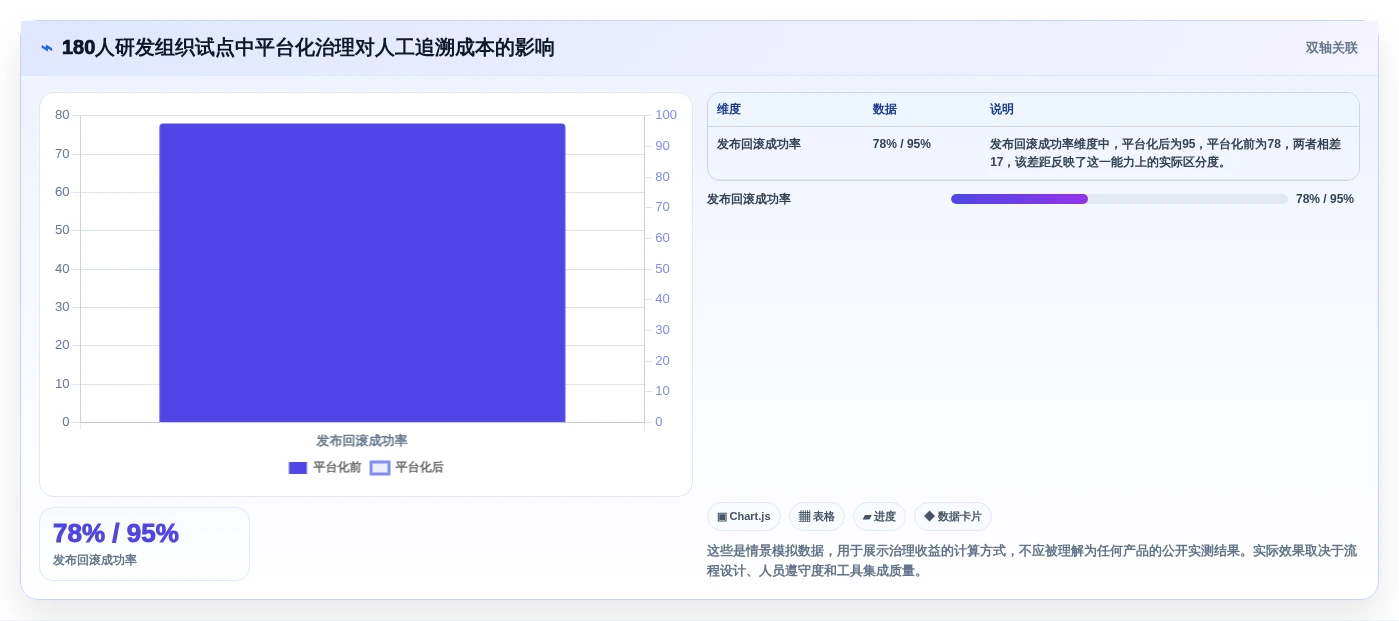Click the 78% / 95% table cell

pyautogui.click(x=902, y=144)
